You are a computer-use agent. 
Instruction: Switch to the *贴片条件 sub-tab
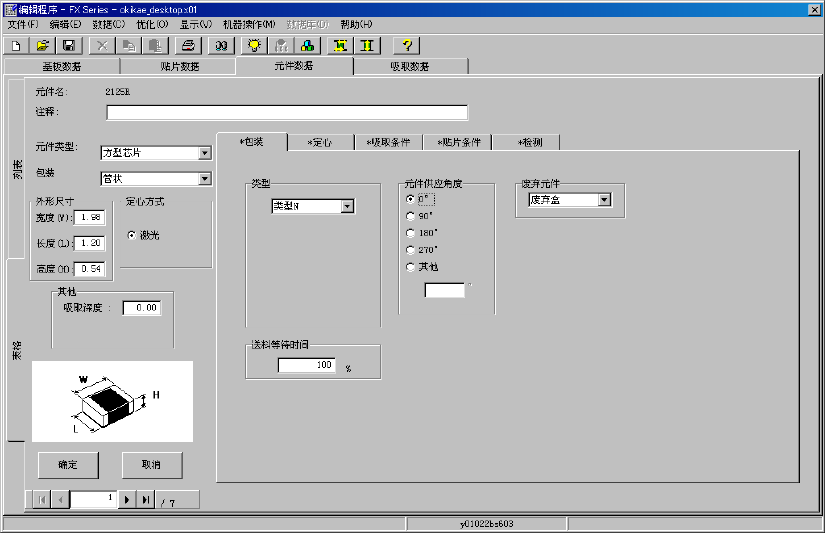459,143
